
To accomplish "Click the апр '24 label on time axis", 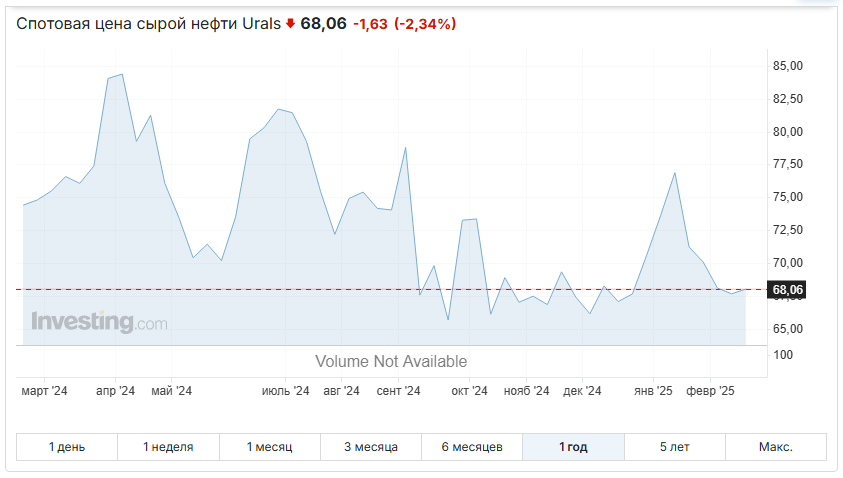I will tap(115, 391).
